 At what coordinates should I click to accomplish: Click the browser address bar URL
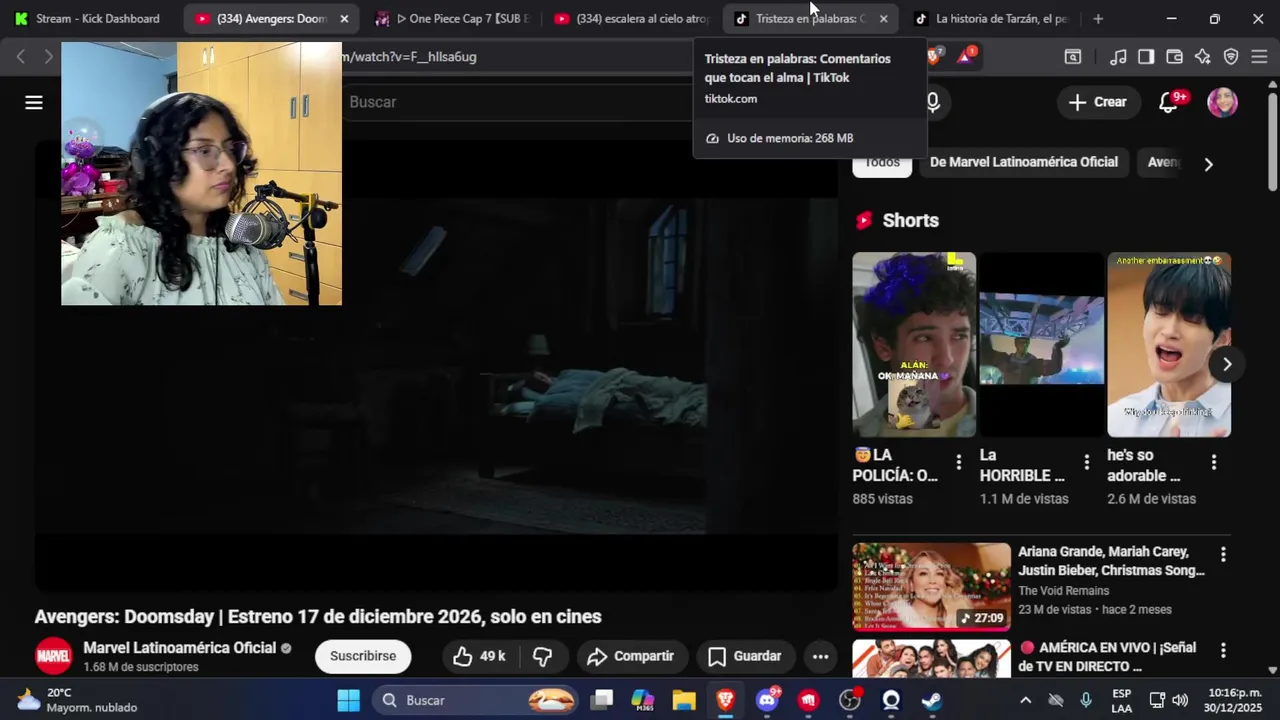click(x=410, y=57)
